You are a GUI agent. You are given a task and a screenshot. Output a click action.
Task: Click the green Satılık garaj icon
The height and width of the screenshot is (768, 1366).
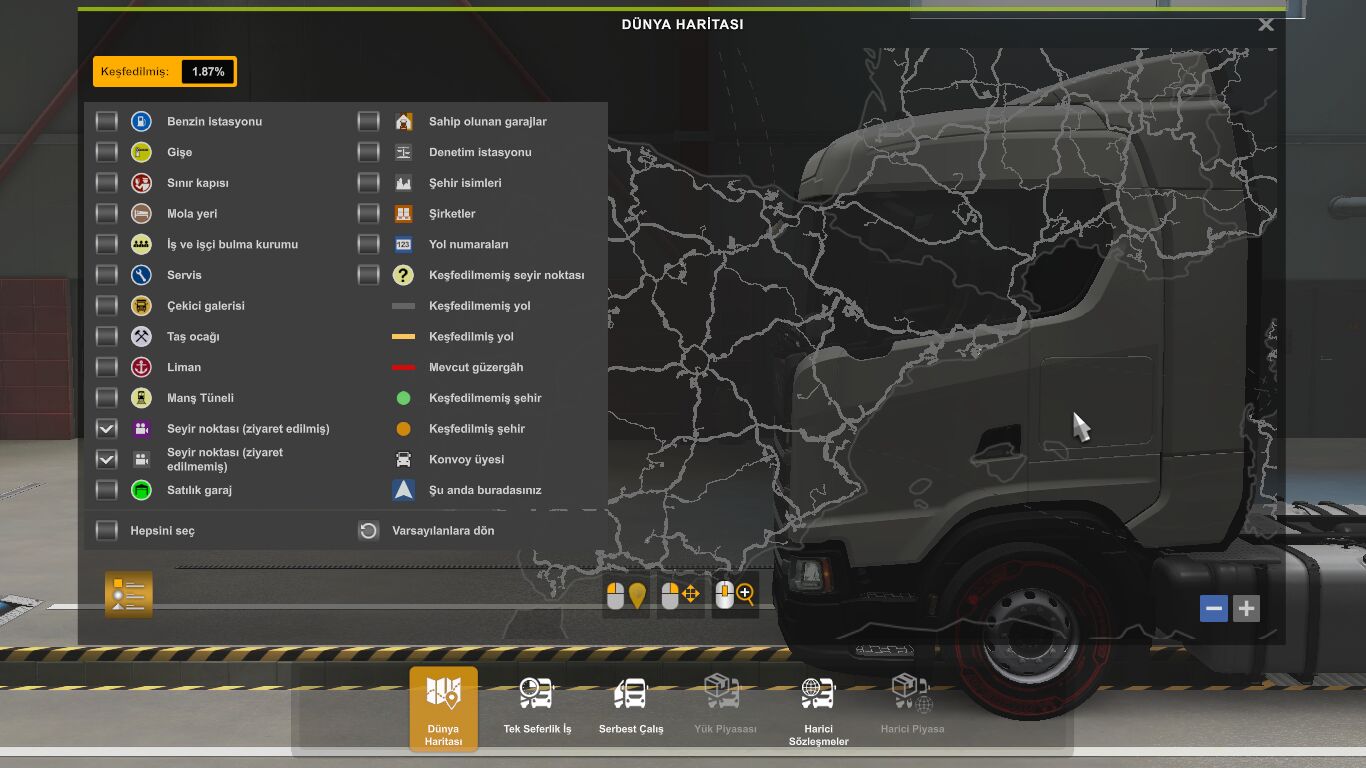141,490
